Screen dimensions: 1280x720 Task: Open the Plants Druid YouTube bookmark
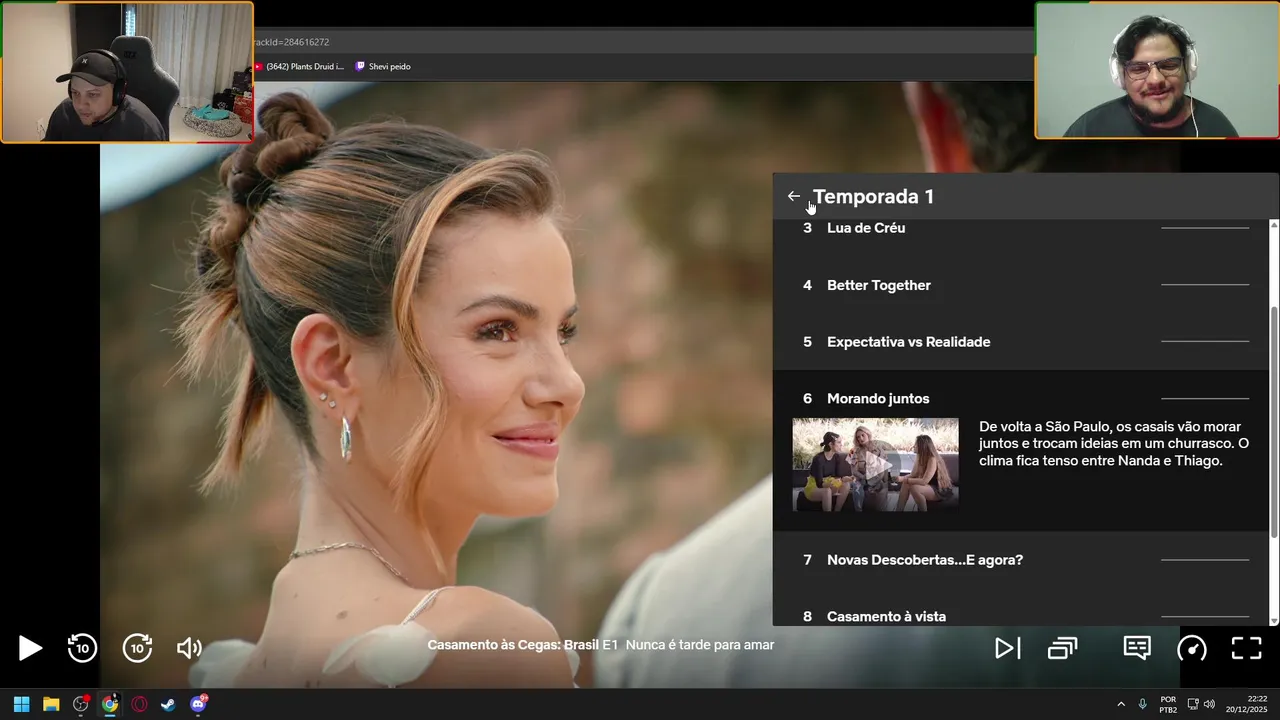[x=298, y=66]
